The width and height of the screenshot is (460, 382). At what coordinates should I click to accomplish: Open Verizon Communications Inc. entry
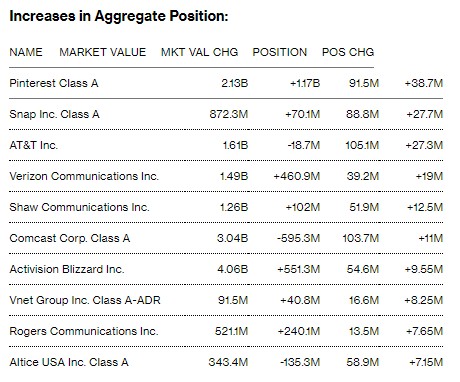[84, 176]
